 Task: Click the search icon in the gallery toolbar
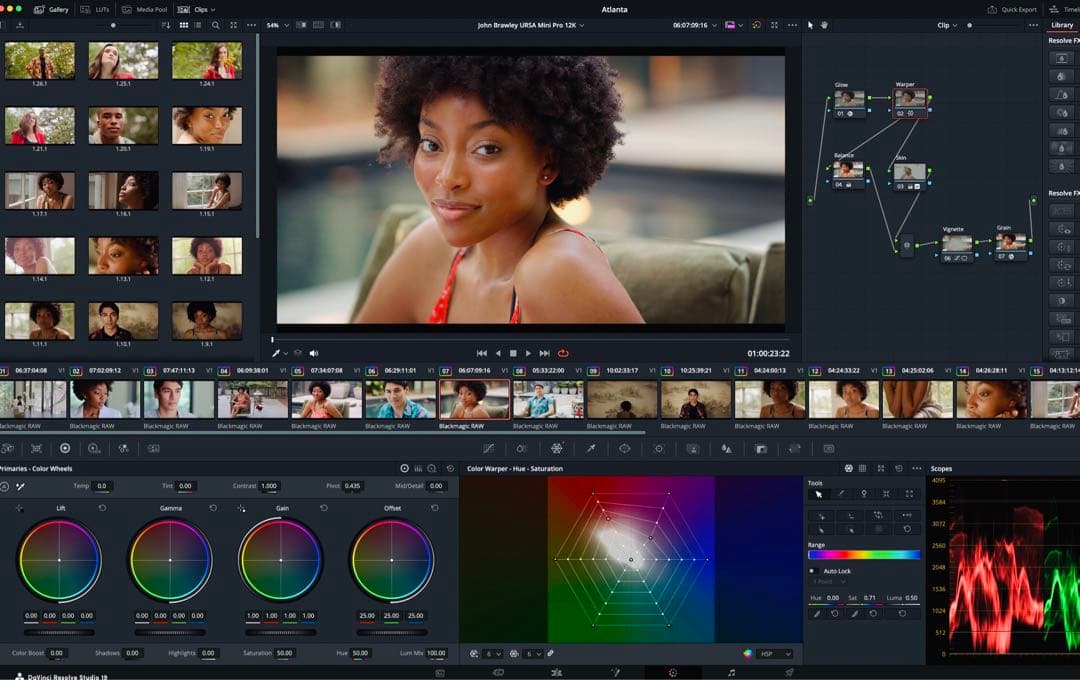point(216,25)
